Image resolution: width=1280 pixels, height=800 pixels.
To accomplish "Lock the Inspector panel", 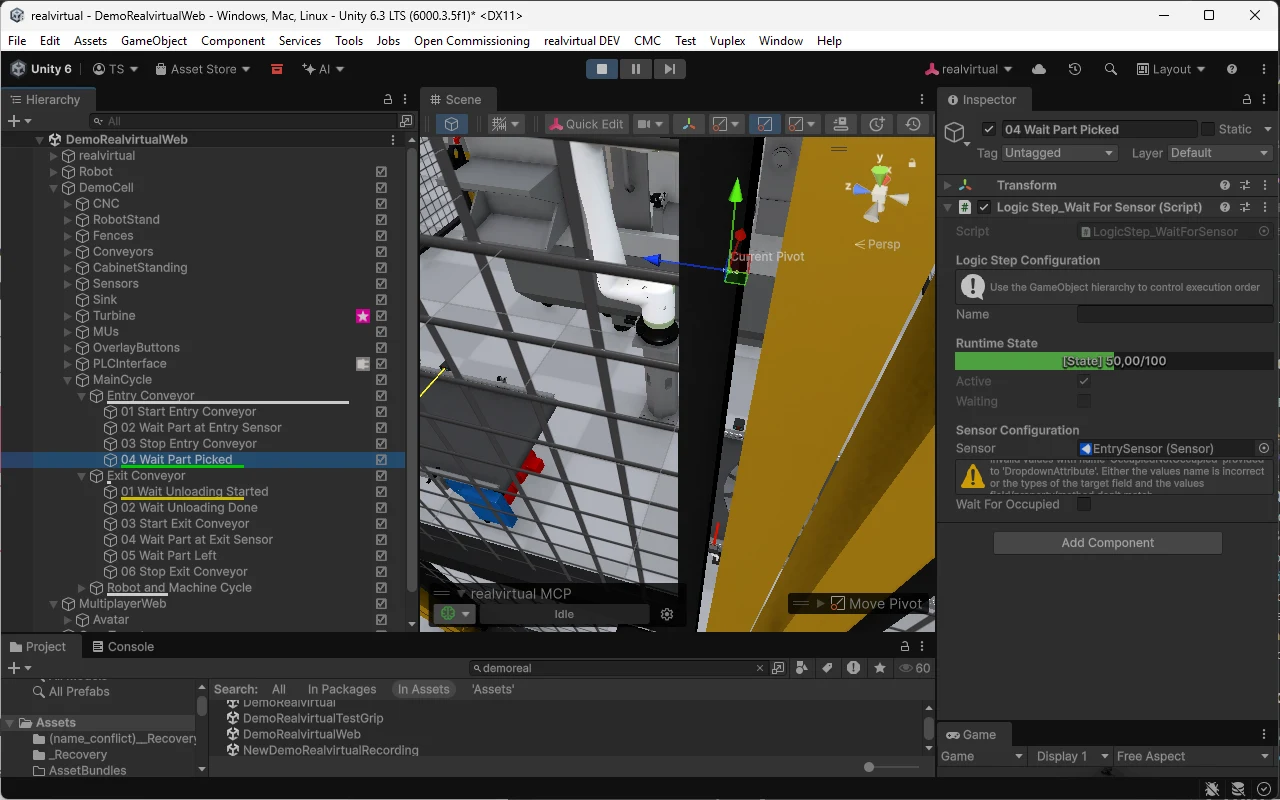I will click(1247, 100).
